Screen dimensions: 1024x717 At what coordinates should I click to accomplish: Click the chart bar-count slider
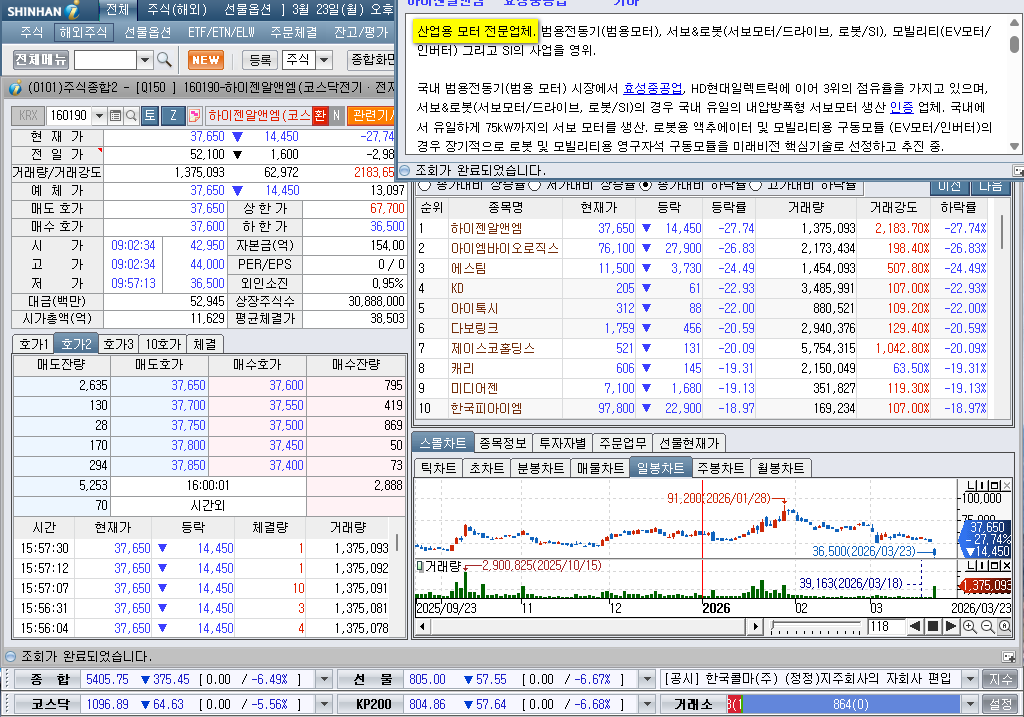coord(816,627)
